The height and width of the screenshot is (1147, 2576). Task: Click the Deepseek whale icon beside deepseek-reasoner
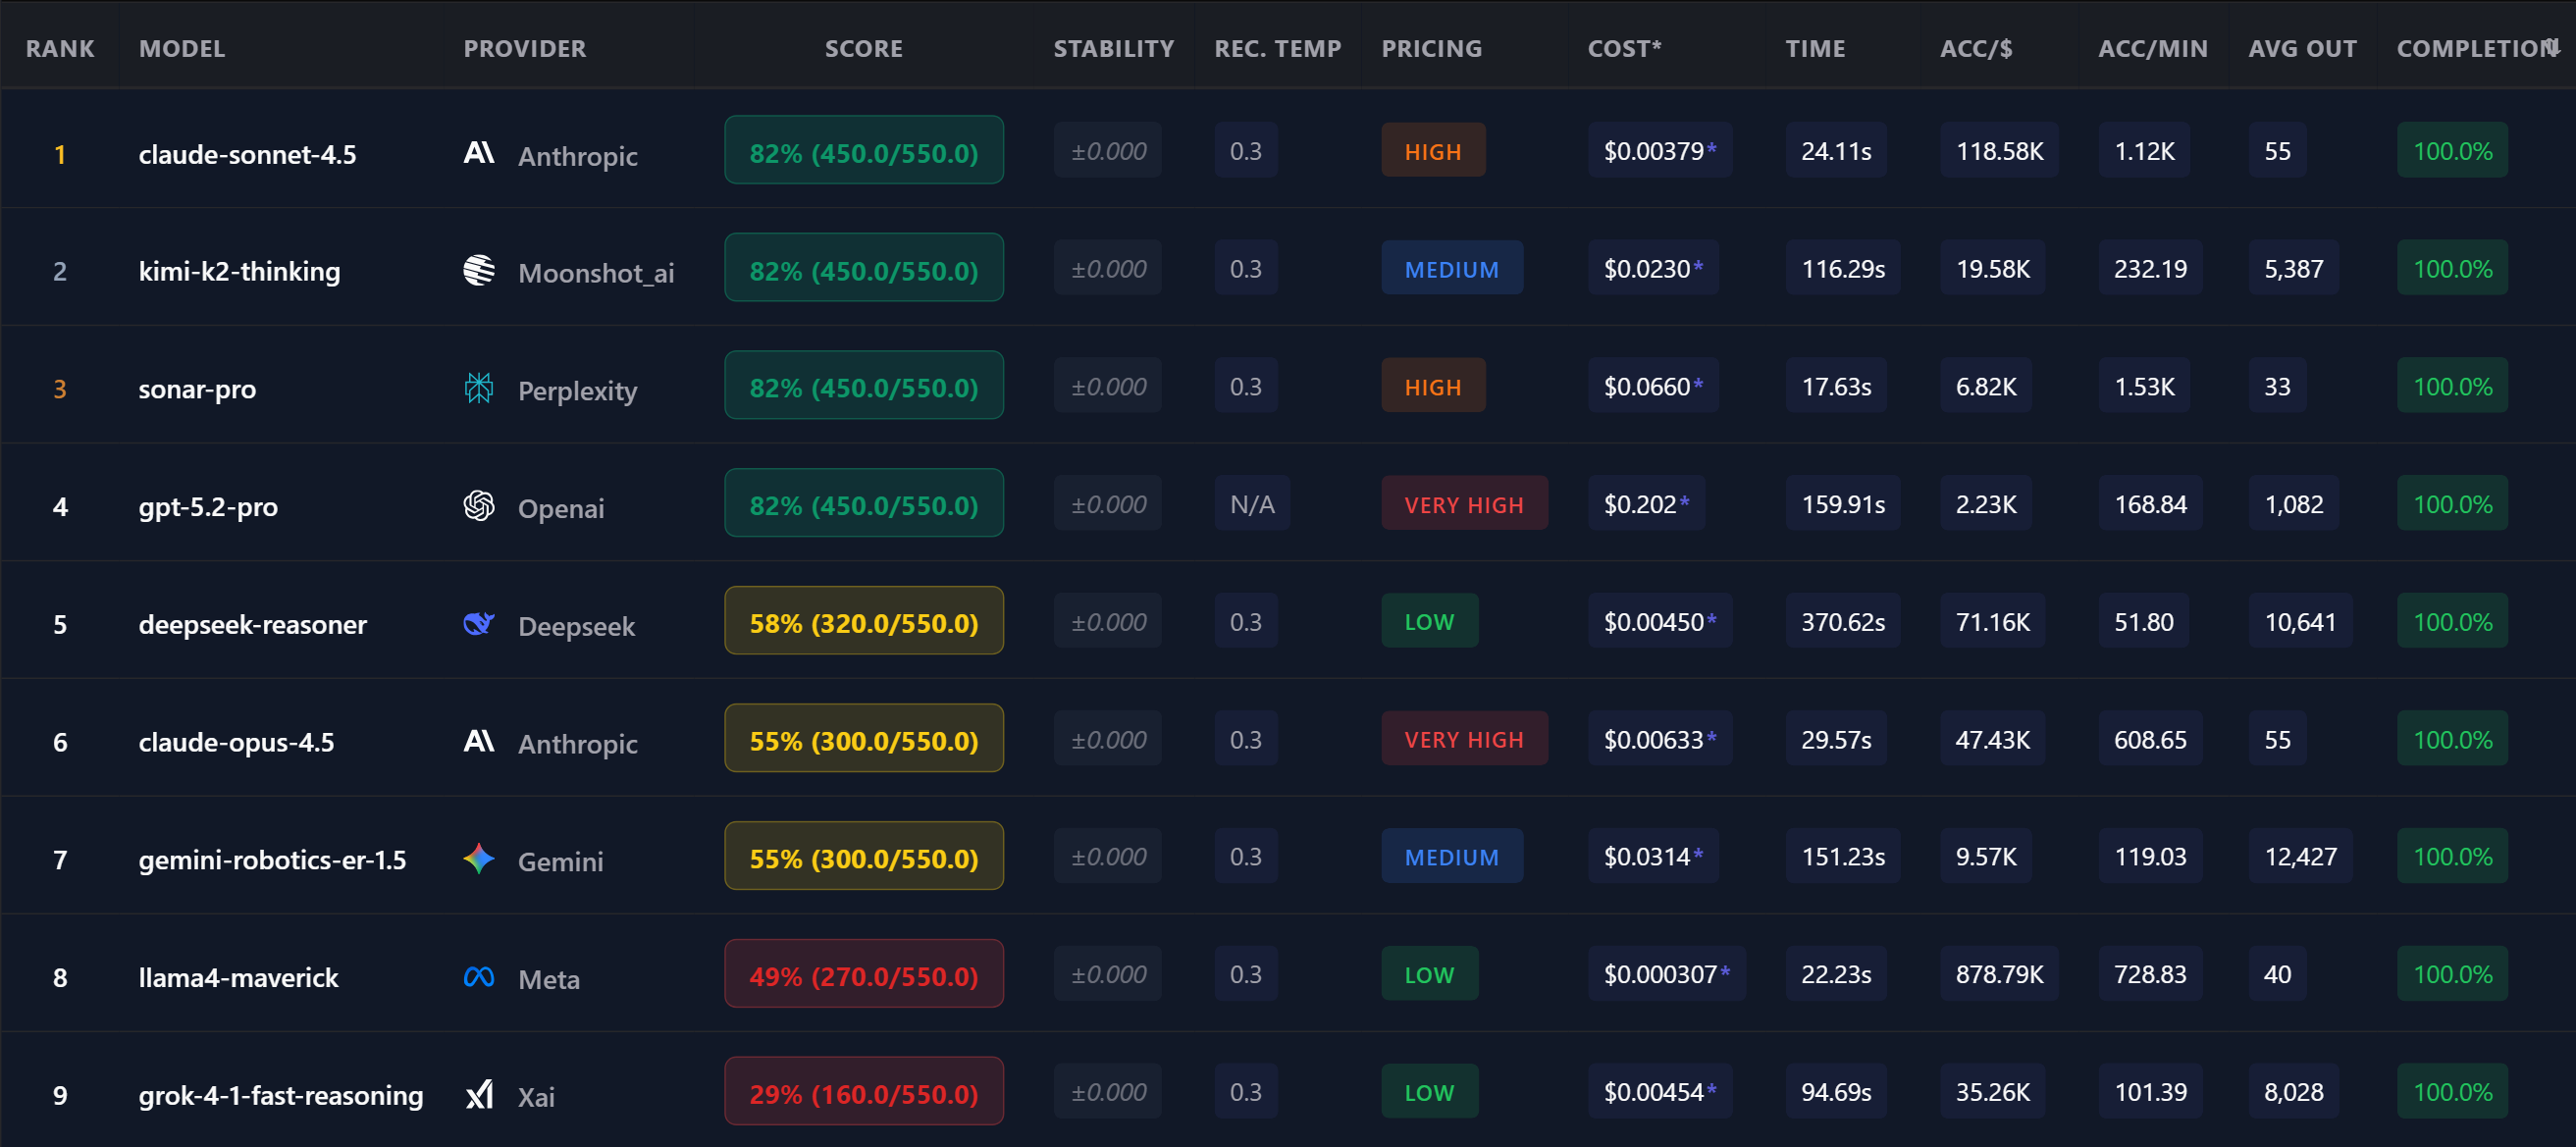(x=480, y=624)
